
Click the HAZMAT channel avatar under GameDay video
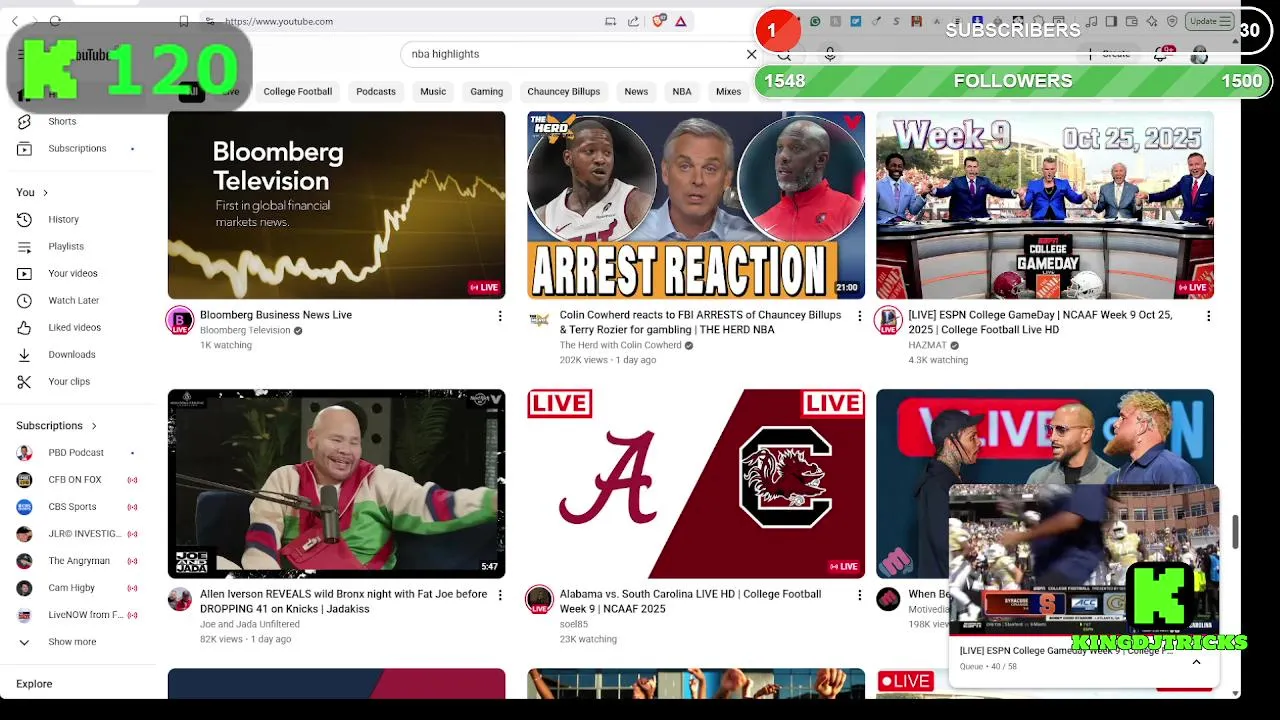888,320
